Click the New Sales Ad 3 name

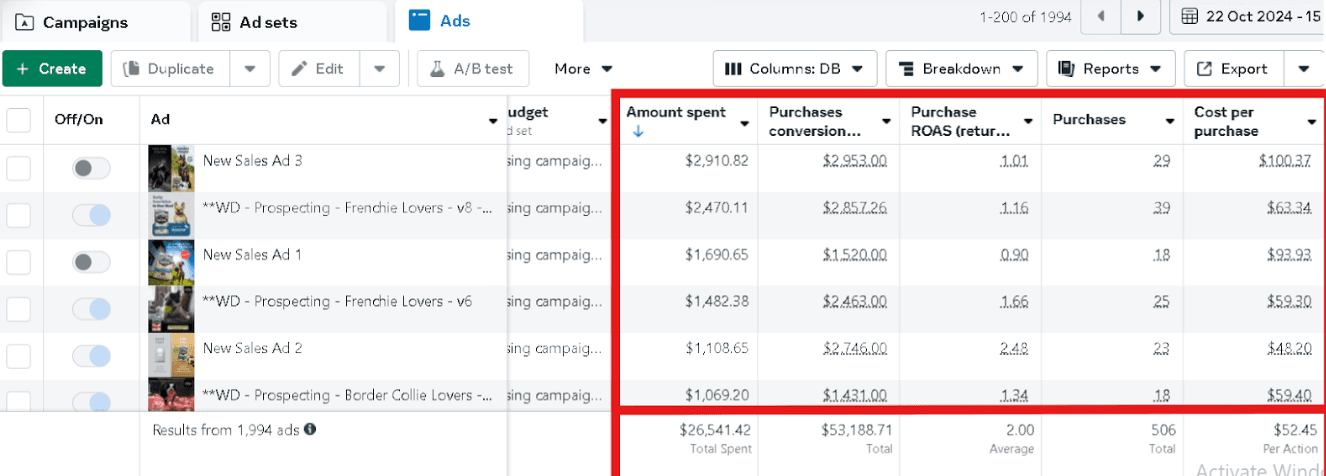point(252,160)
